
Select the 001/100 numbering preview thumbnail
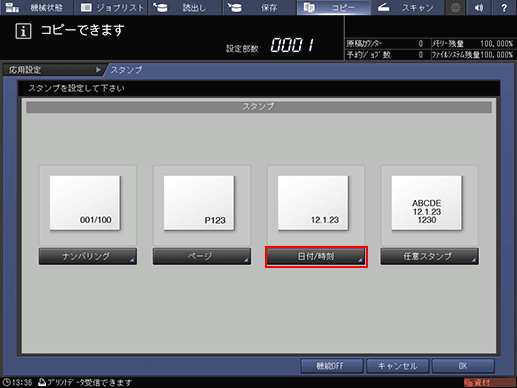[x=85, y=203]
